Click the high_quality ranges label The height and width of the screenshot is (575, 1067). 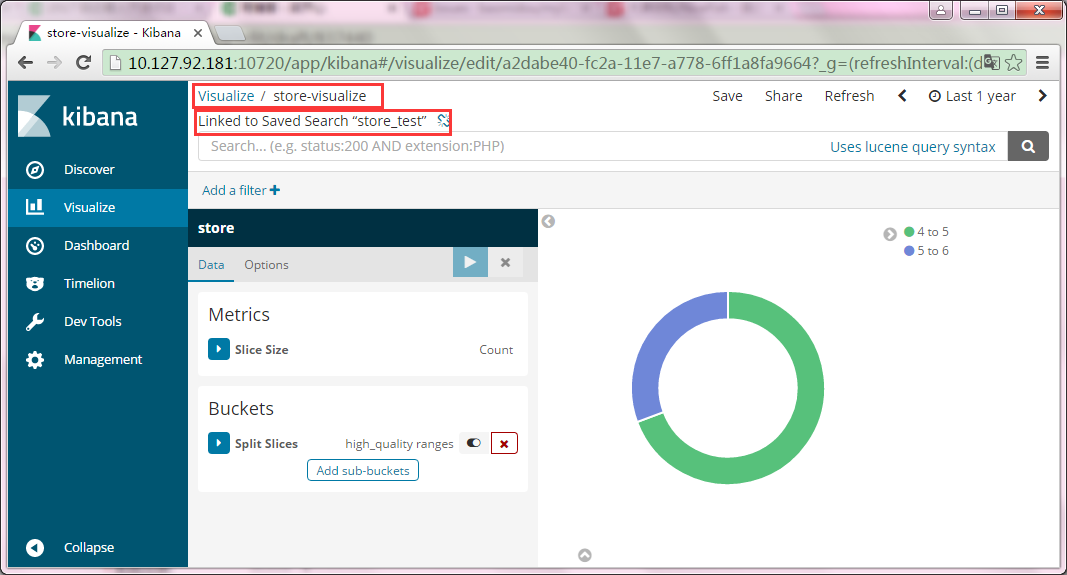click(x=399, y=444)
